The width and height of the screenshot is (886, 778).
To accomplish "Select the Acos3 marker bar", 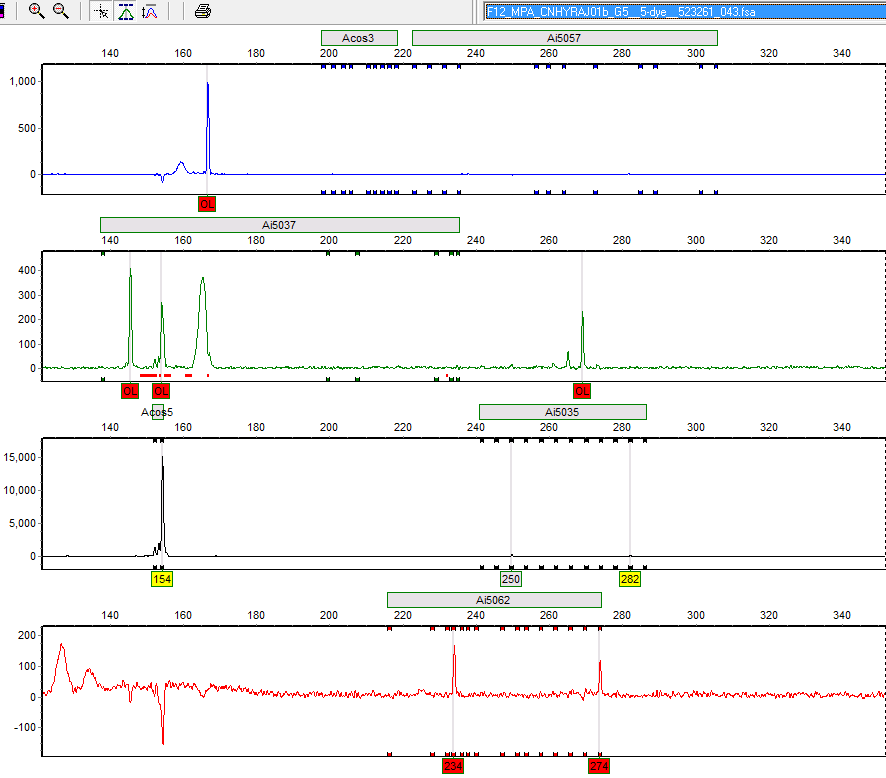I will (358, 38).
